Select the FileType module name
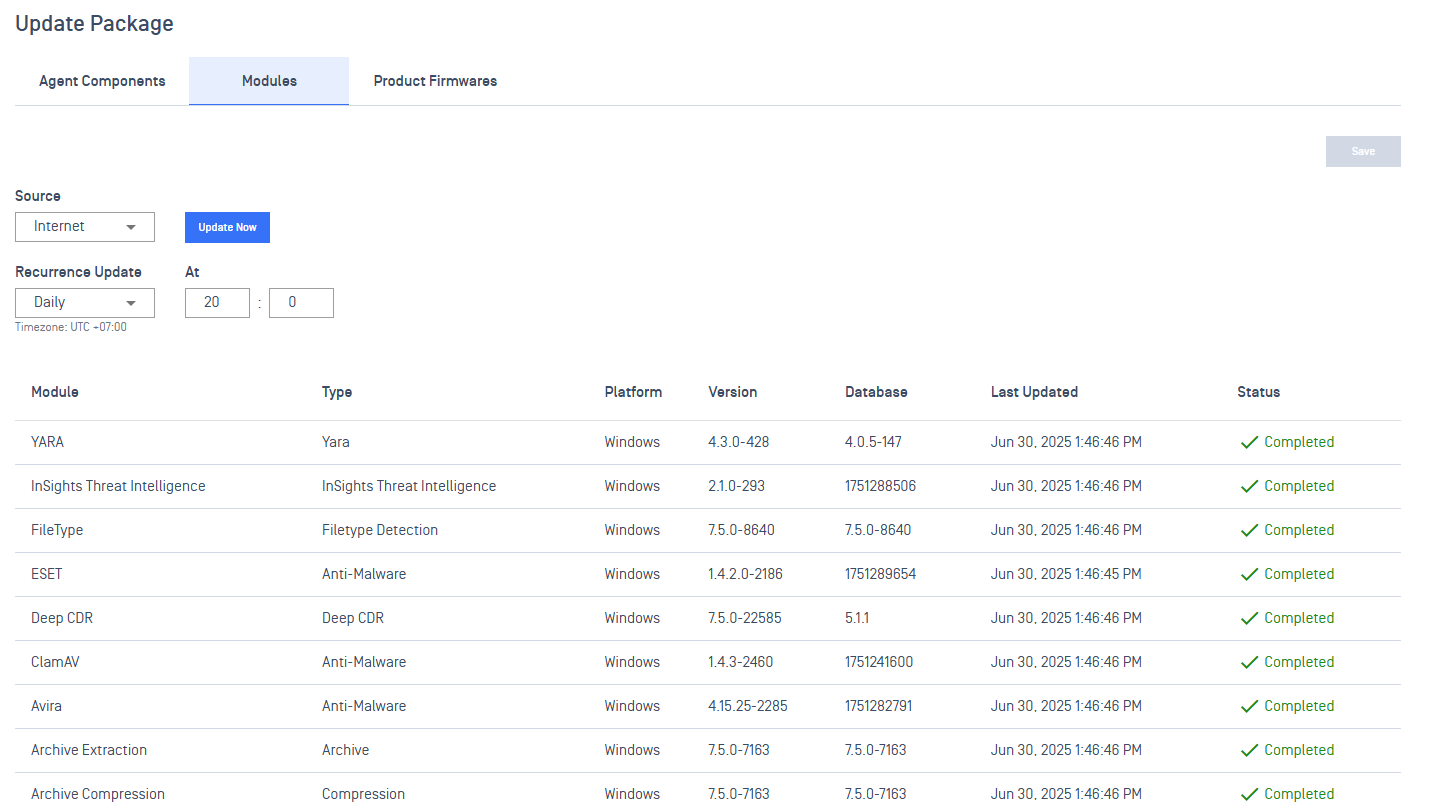The height and width of the screenshot is (803, 1429). (57, 530)
